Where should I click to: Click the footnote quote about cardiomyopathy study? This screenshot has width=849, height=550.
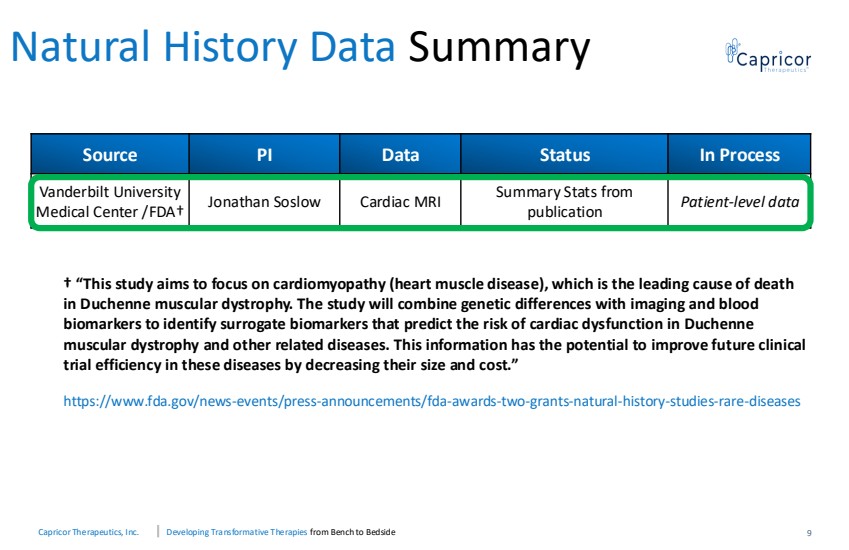click(434, 324)
